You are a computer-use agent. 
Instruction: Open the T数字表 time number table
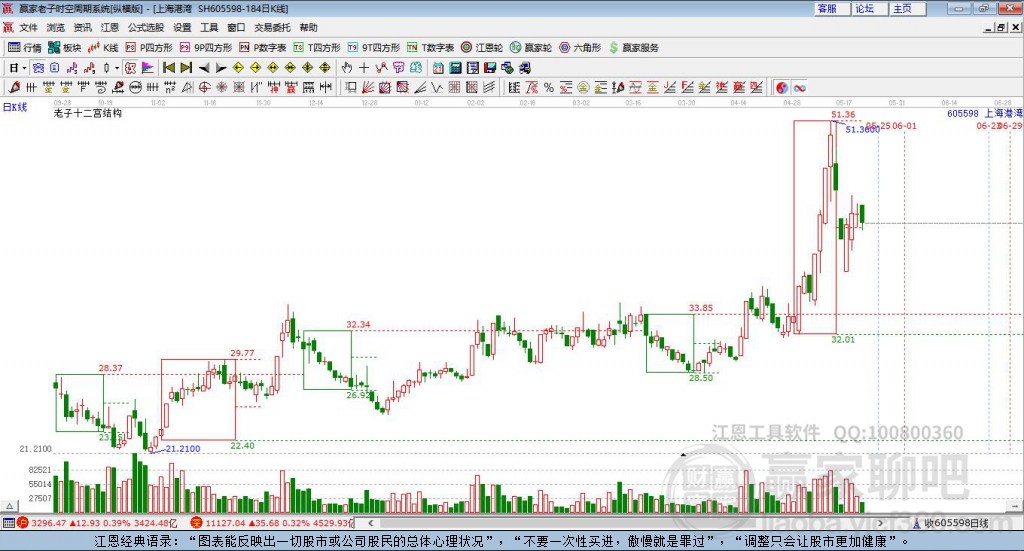430,48
